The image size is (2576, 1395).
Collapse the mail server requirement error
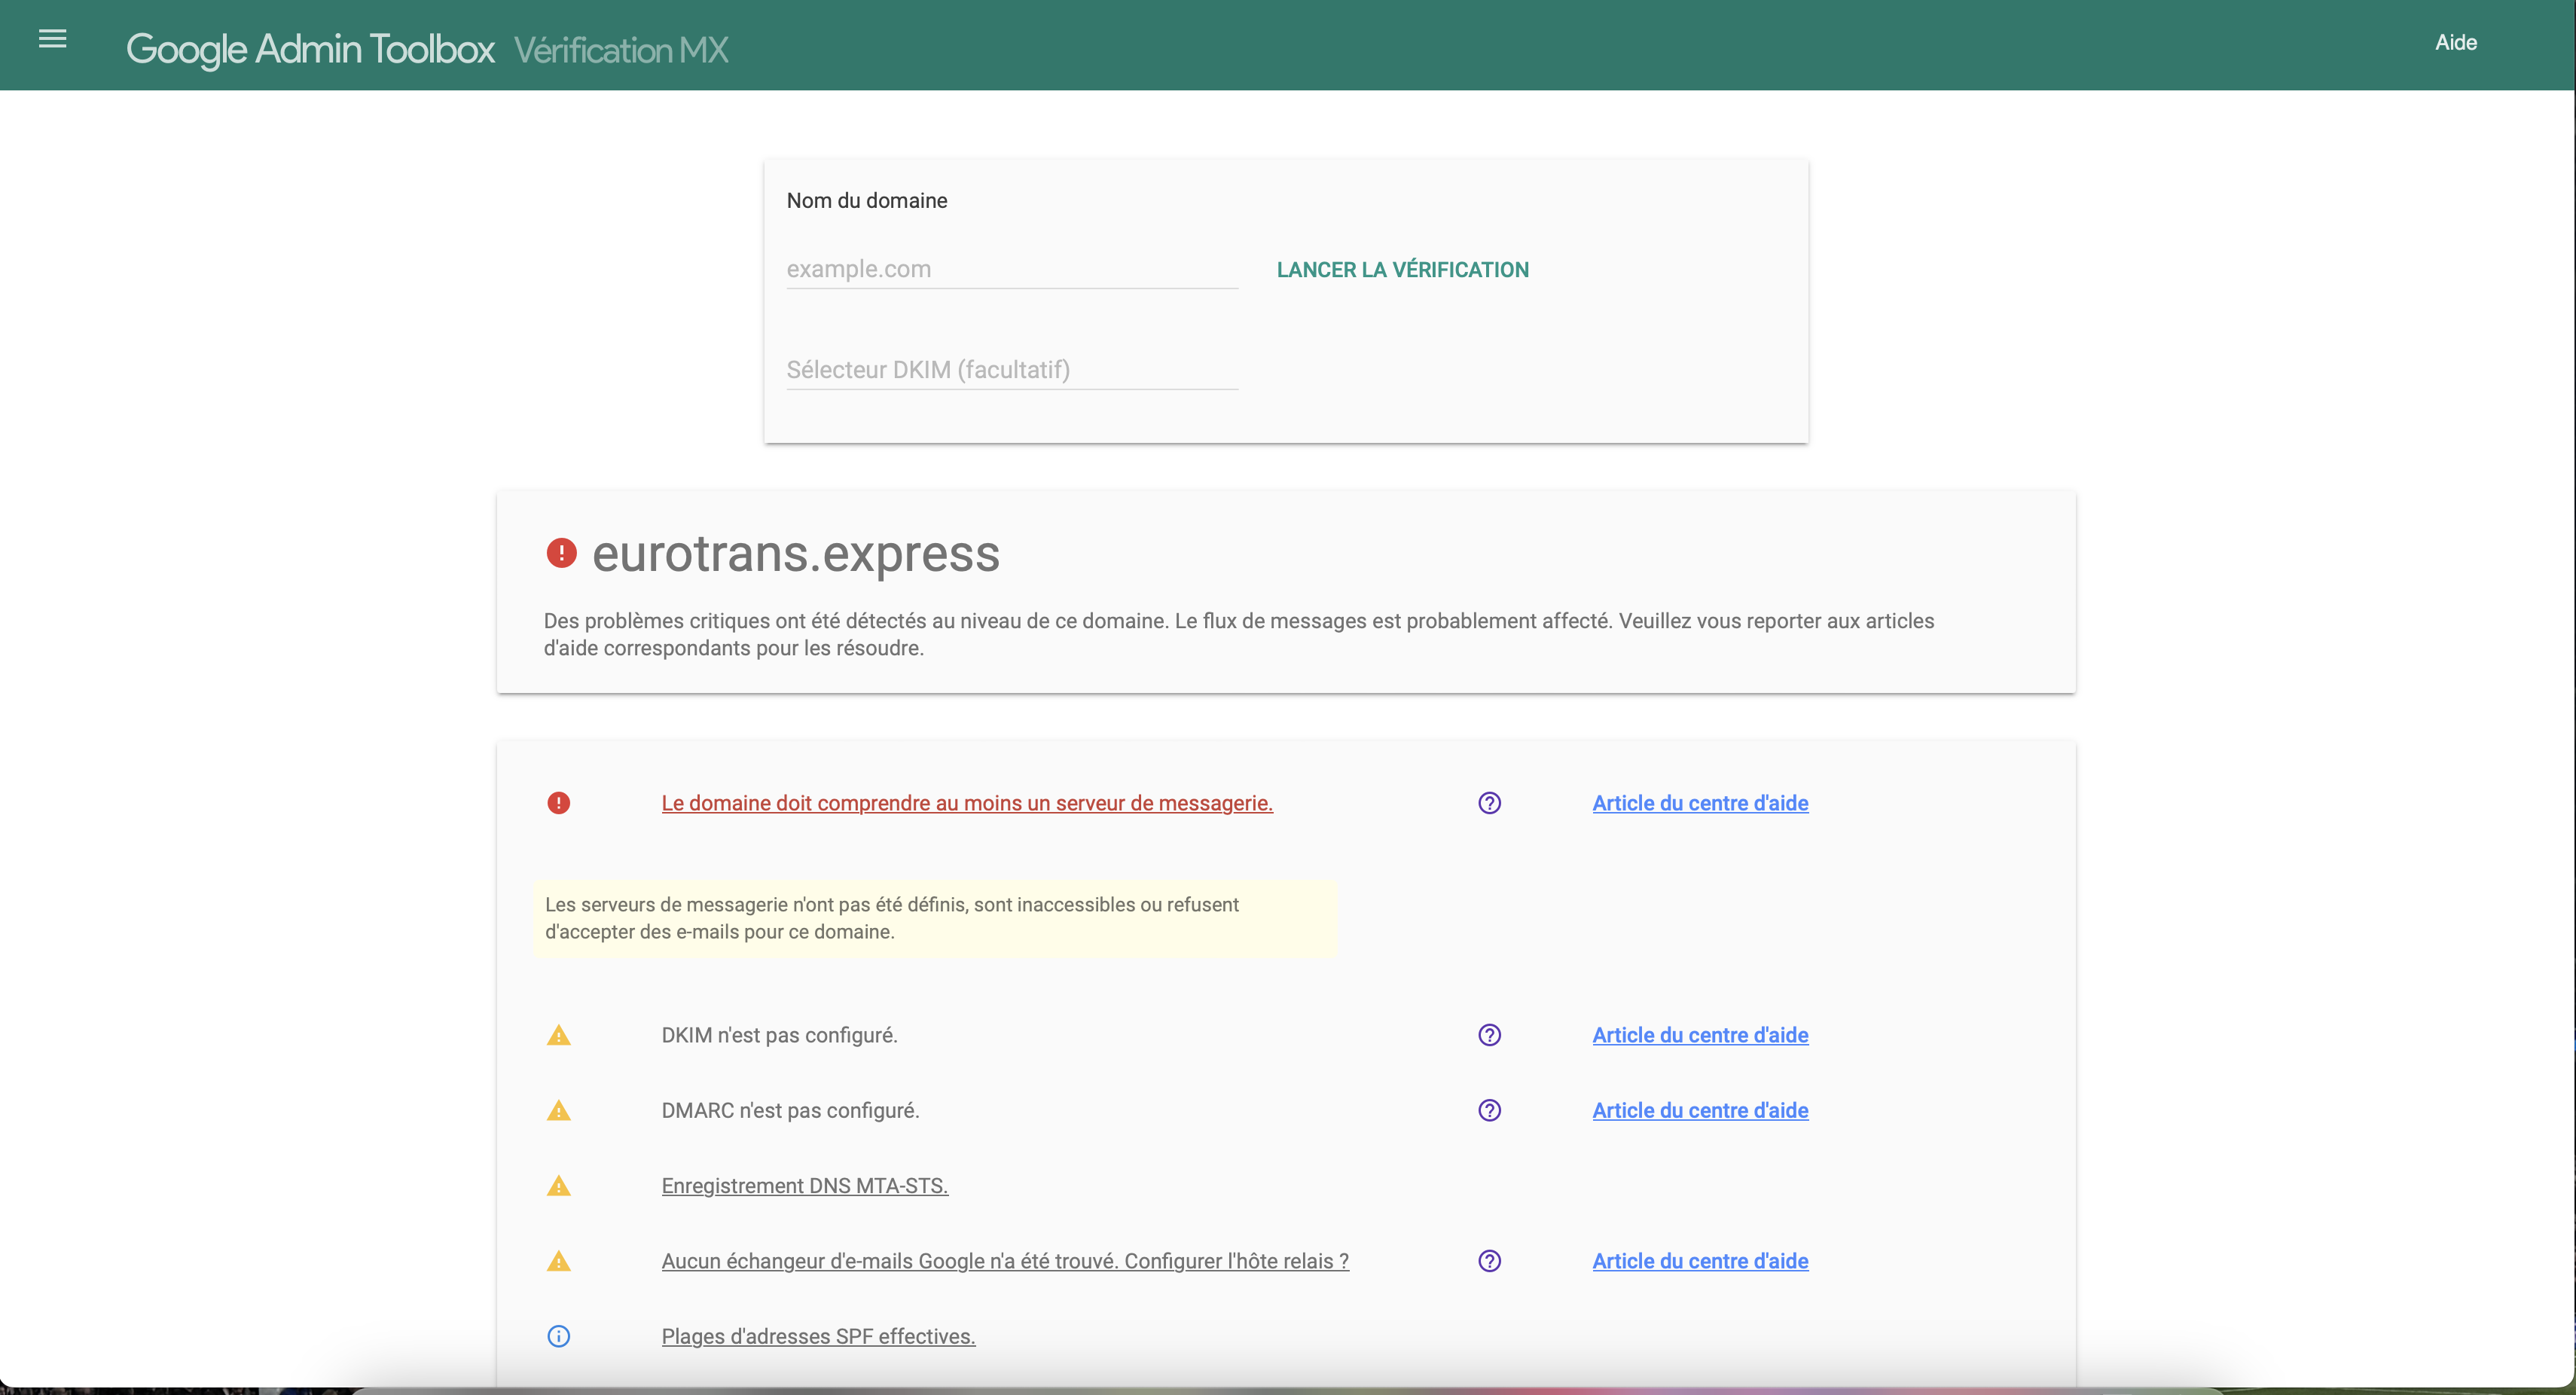click(x=966, y=803)
